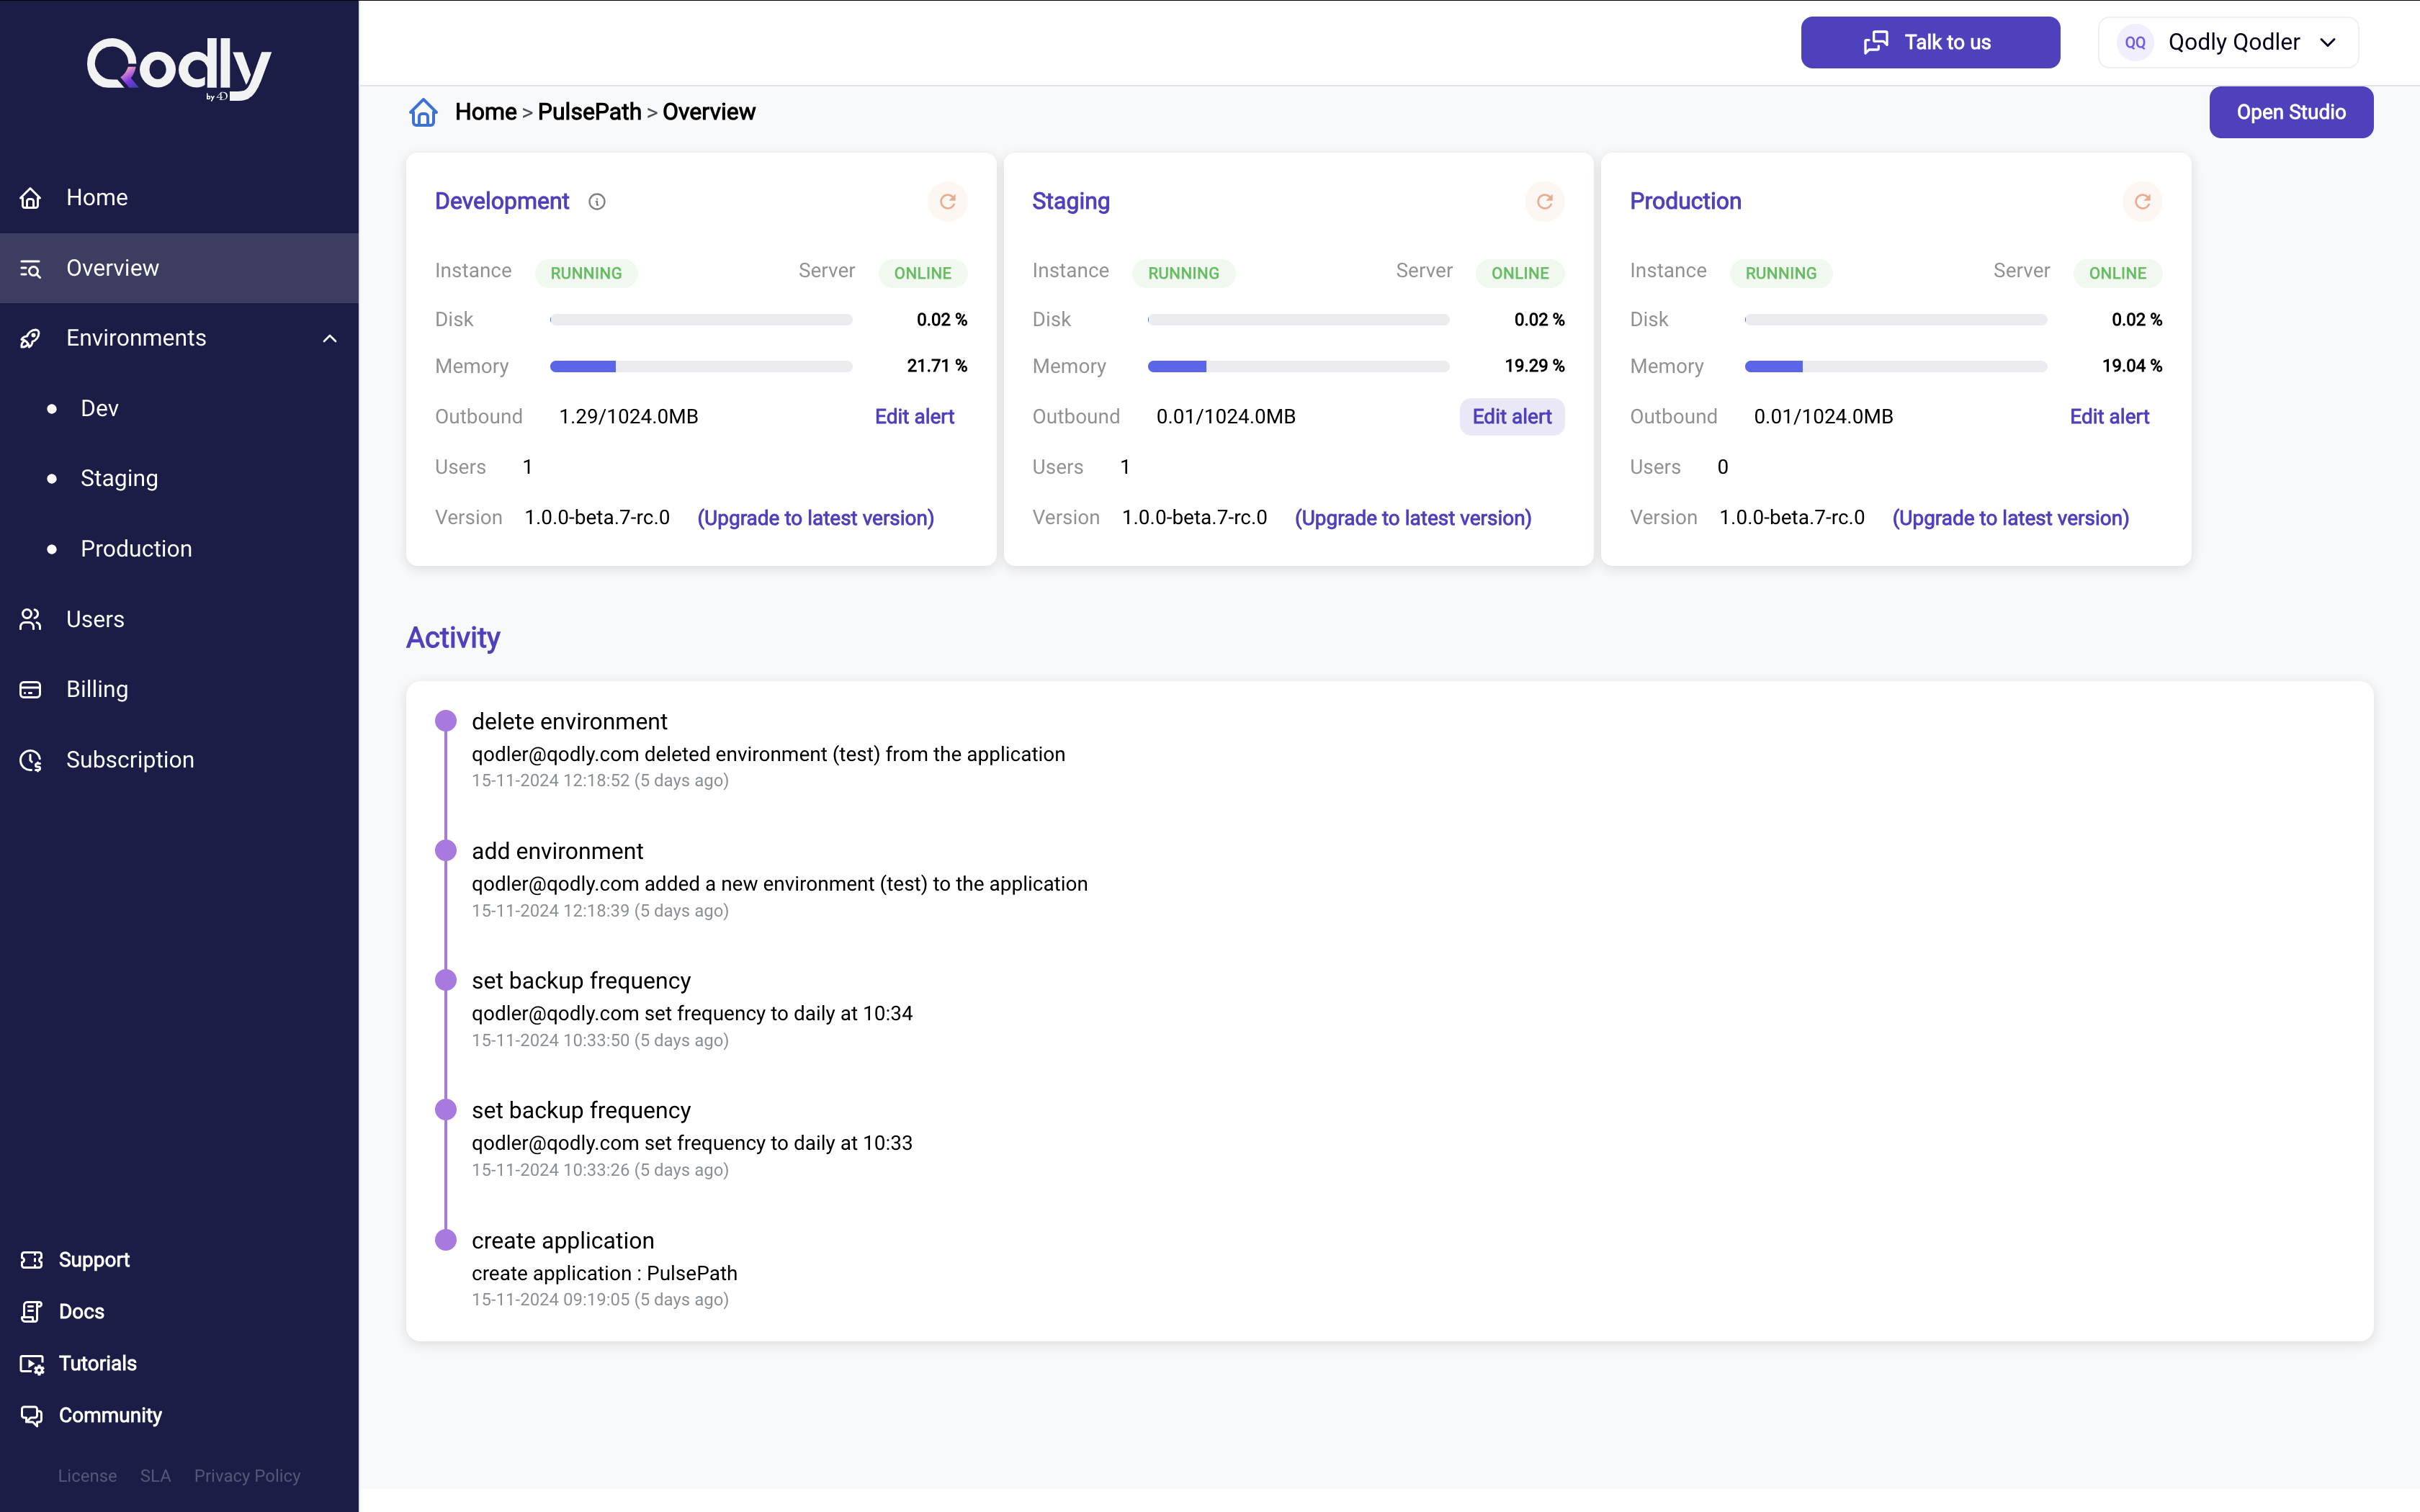Viewport: 2420px width, 1512px height.
Task: Click the Talk to us button
Action: 1930,42
